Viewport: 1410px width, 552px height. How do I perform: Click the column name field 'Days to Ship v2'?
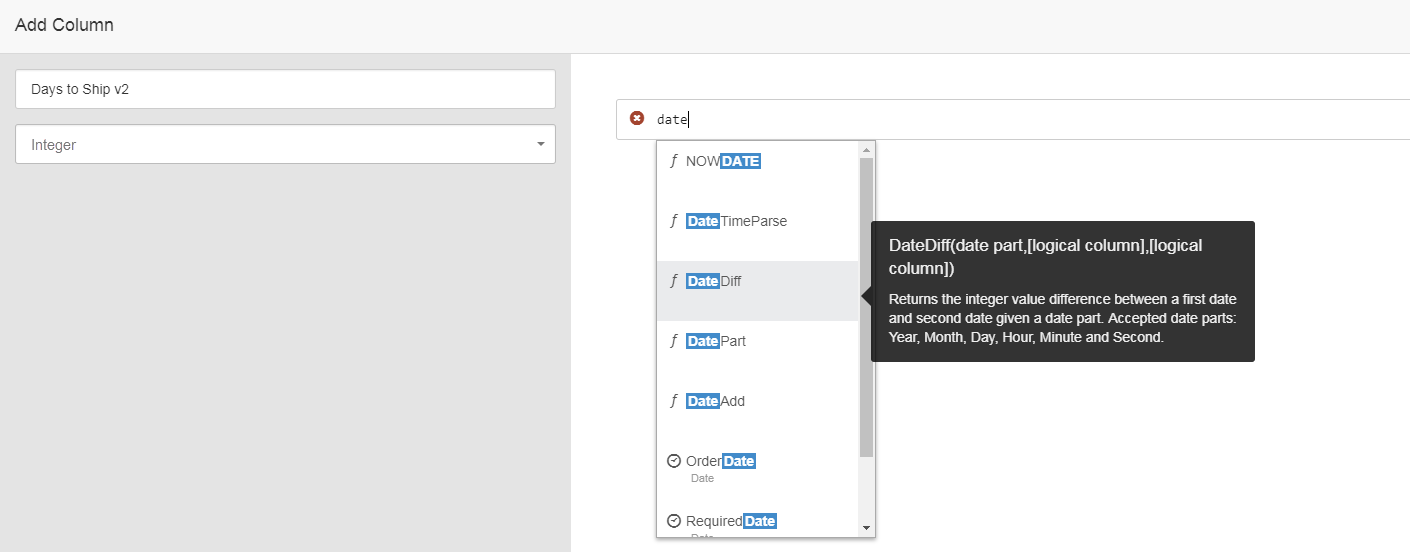click(285, 89)
